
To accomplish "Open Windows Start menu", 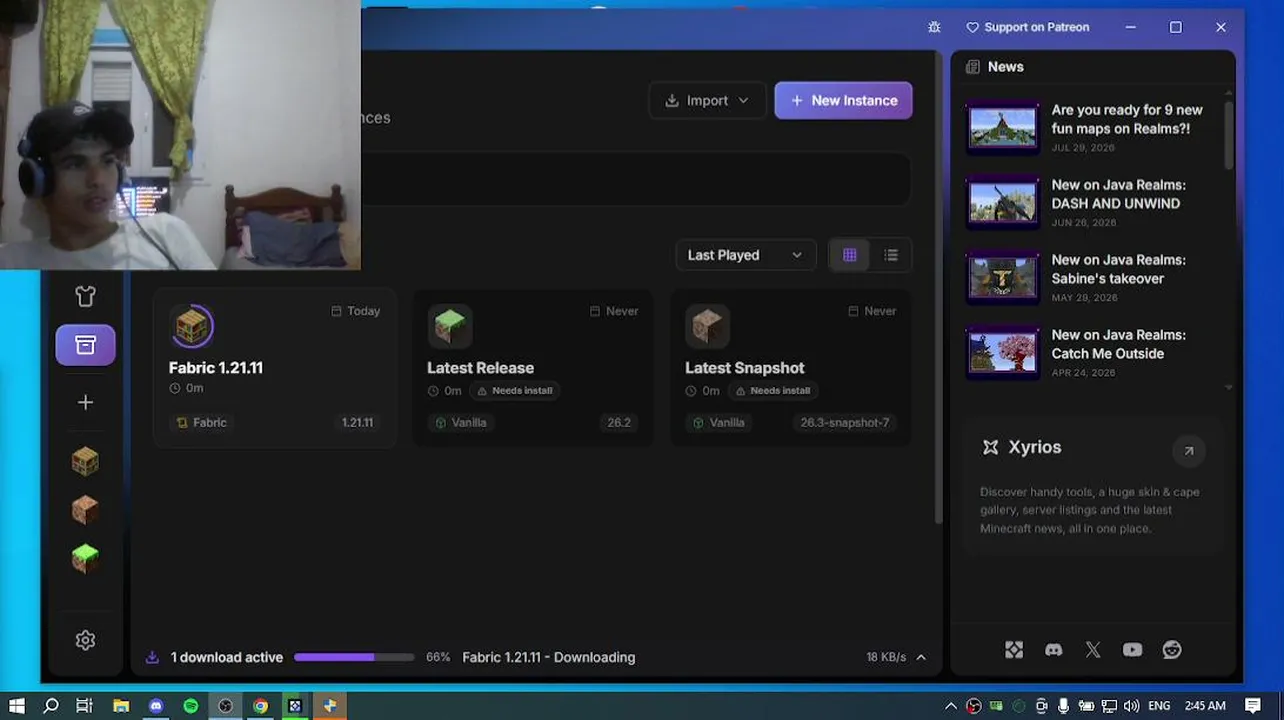I will 17,706.
